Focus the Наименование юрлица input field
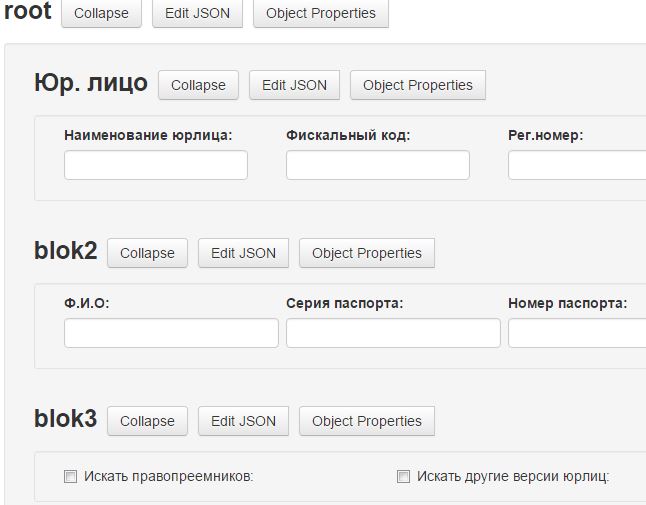 [155, 166]
